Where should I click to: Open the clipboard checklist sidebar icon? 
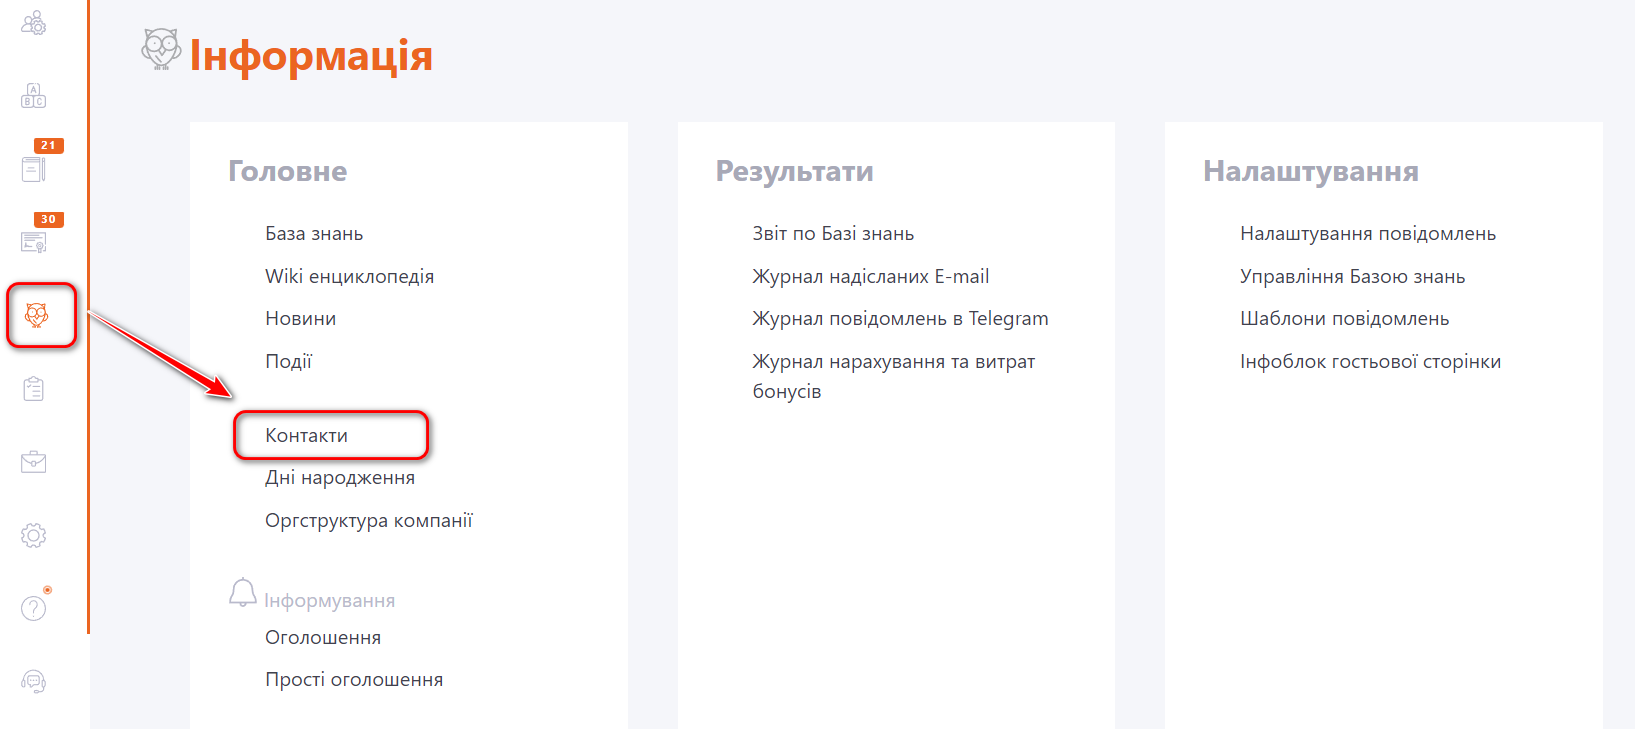(34, 389)
